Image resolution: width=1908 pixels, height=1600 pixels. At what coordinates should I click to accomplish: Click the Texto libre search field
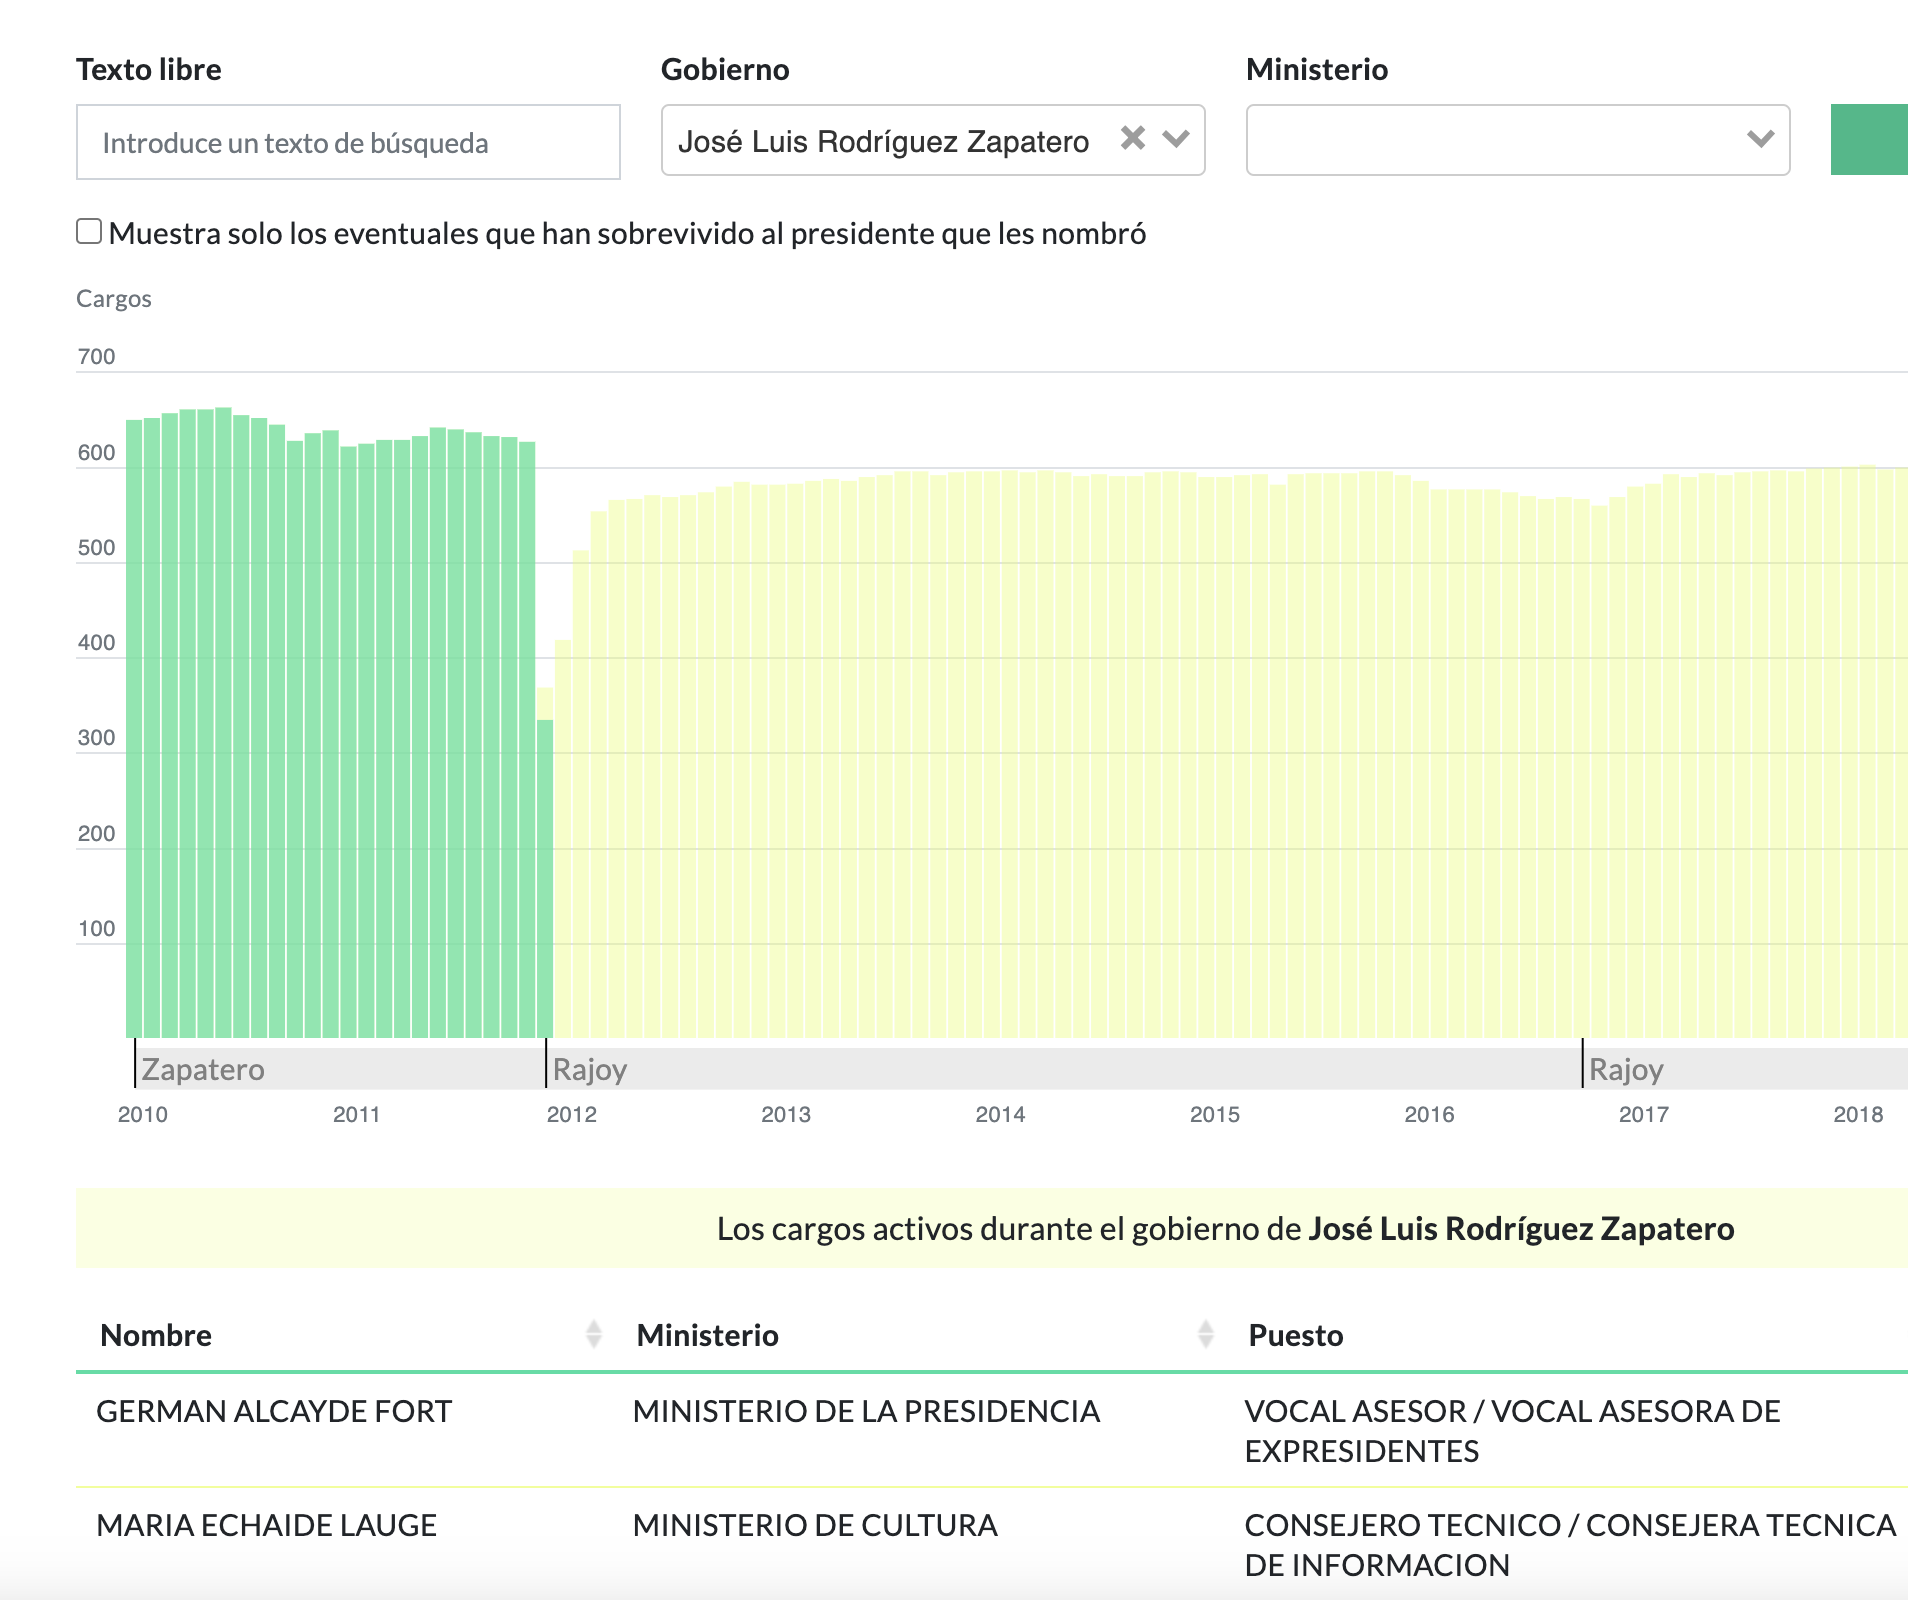(348, 143)
